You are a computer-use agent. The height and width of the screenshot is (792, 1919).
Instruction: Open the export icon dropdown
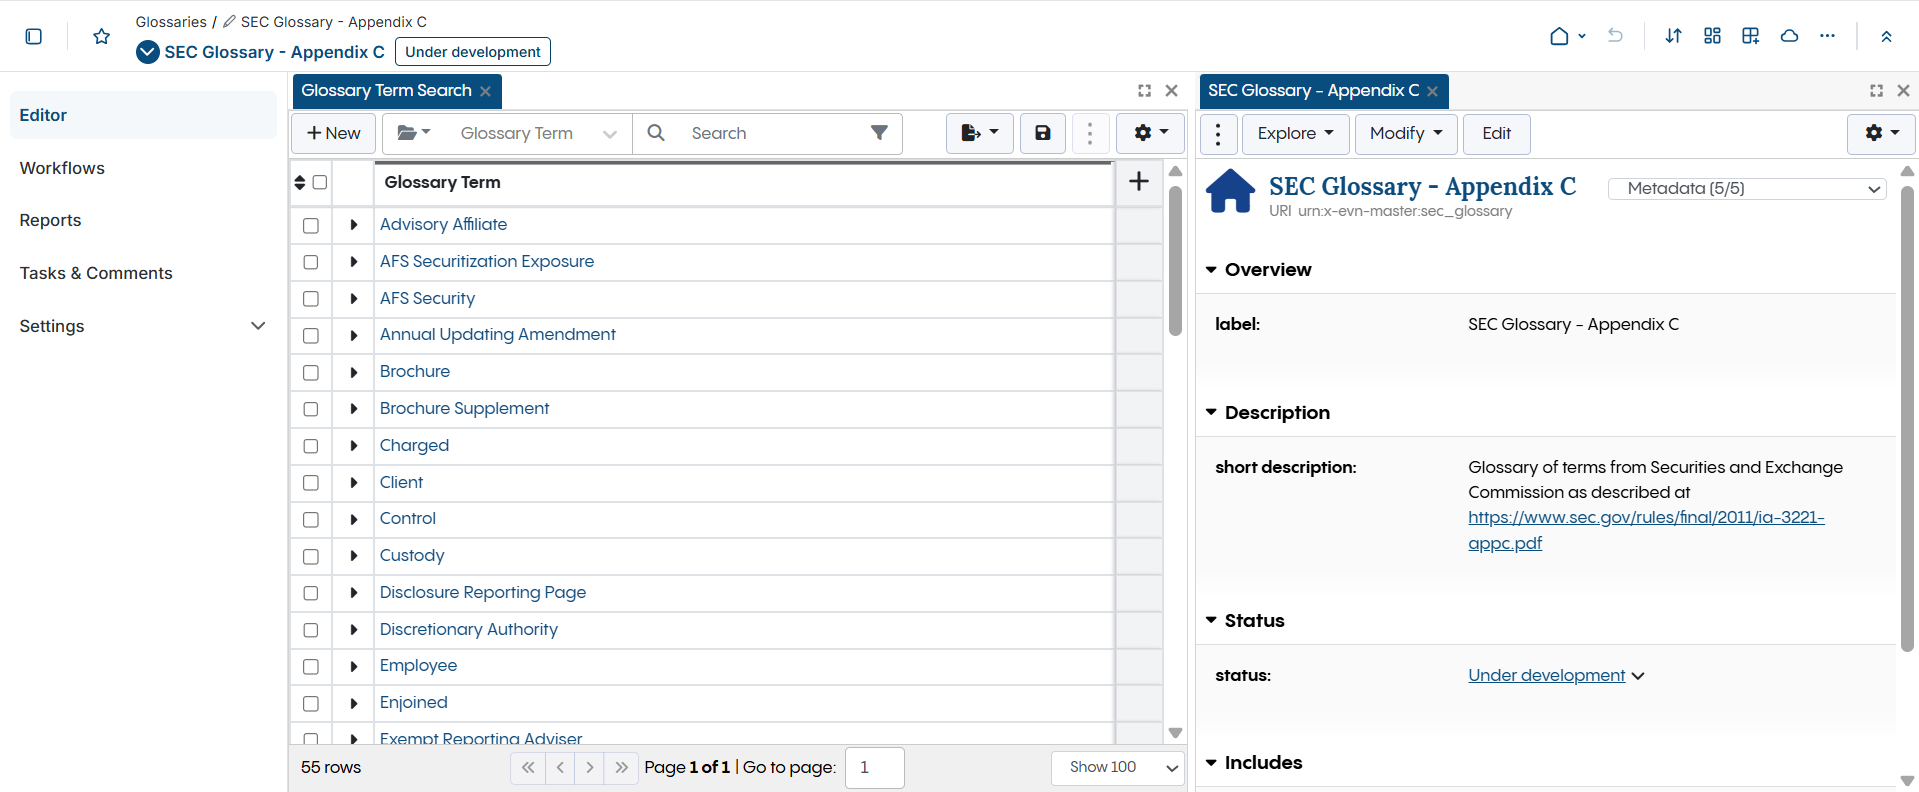tap(980, 133)
